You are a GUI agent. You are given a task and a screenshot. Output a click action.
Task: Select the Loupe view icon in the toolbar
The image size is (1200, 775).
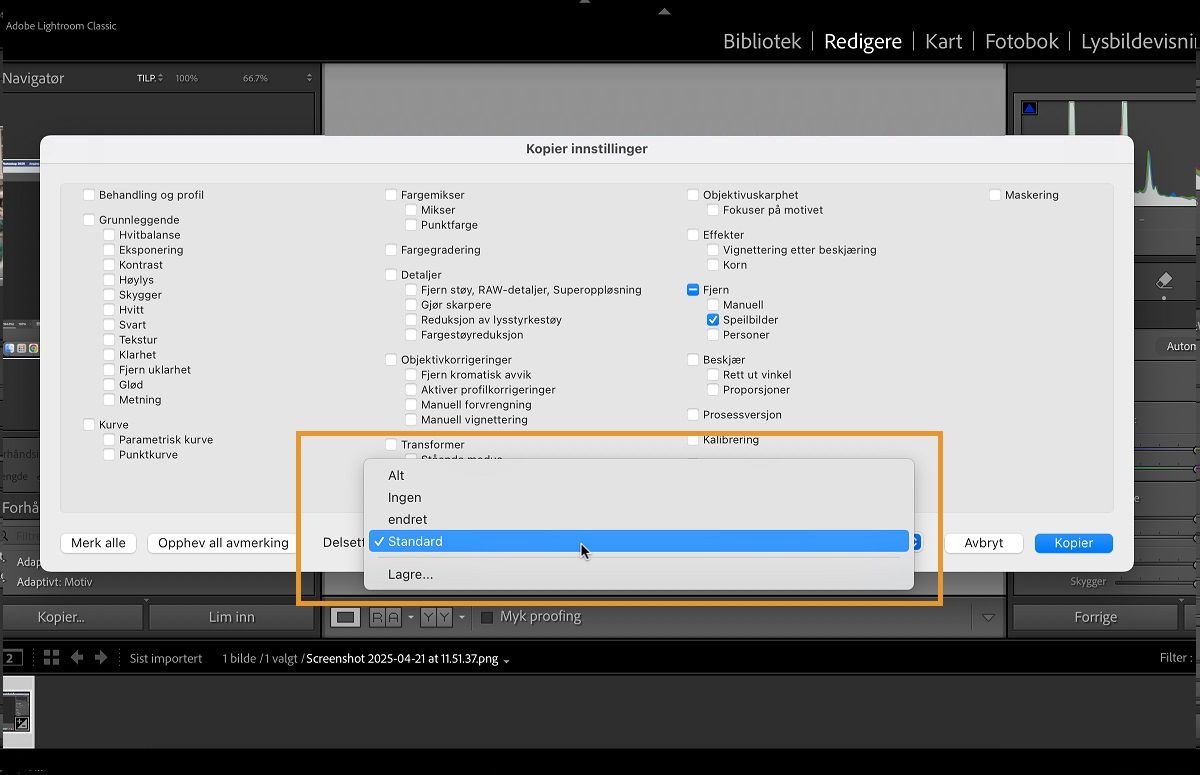[345, 617]
